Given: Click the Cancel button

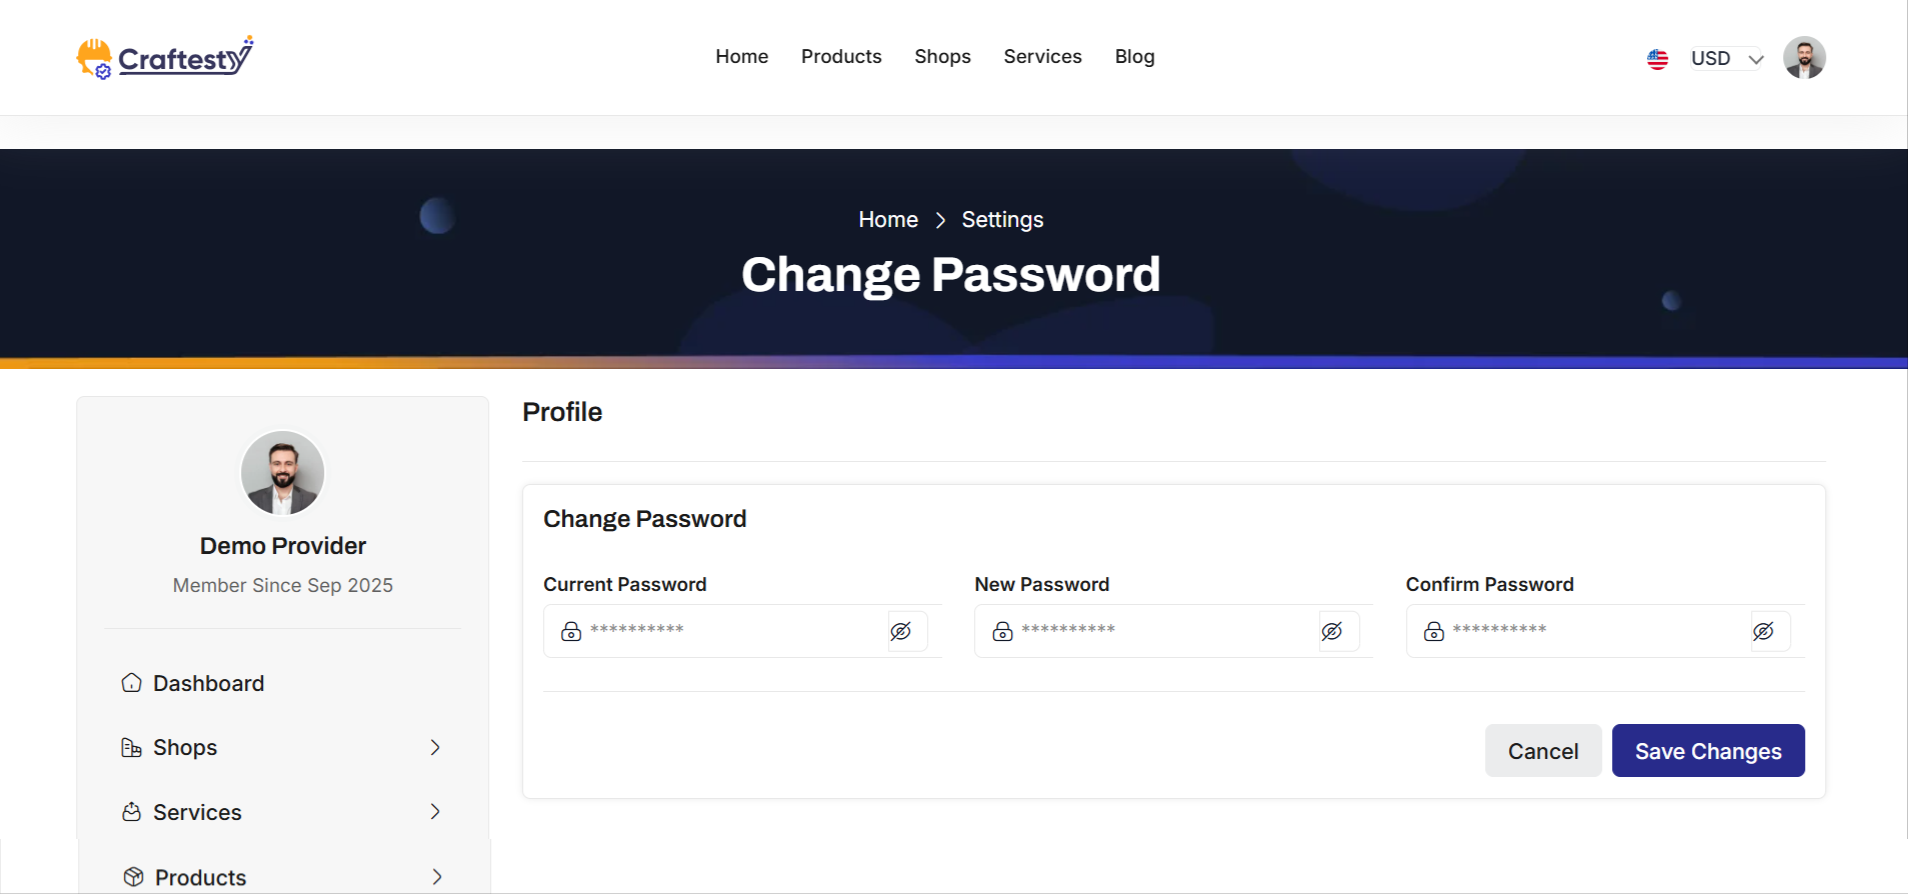Looking at the screenshot, I should click(x=1543, y=751).
